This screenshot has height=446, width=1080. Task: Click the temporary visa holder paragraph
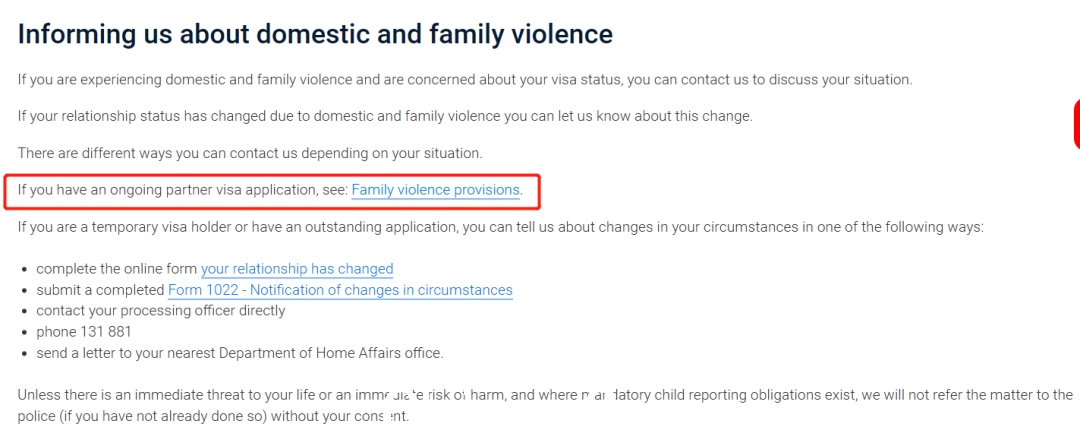(x=500, y=227)
